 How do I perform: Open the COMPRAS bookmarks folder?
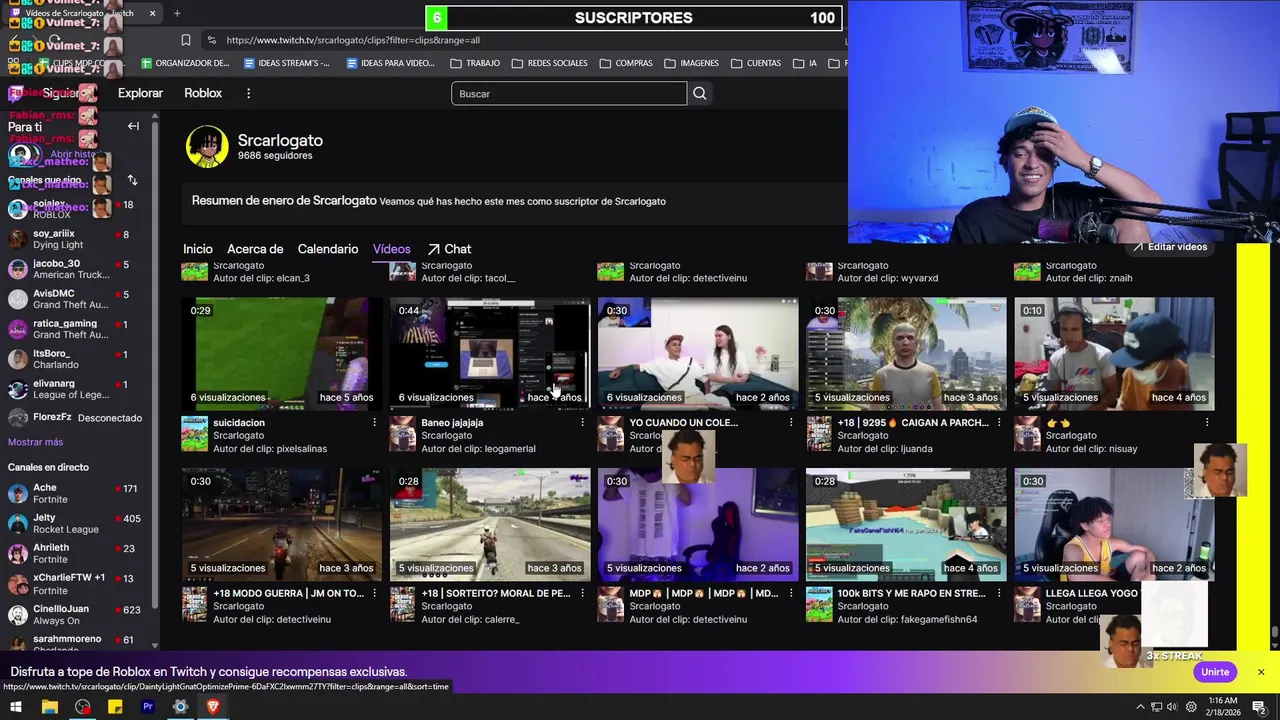625,63
